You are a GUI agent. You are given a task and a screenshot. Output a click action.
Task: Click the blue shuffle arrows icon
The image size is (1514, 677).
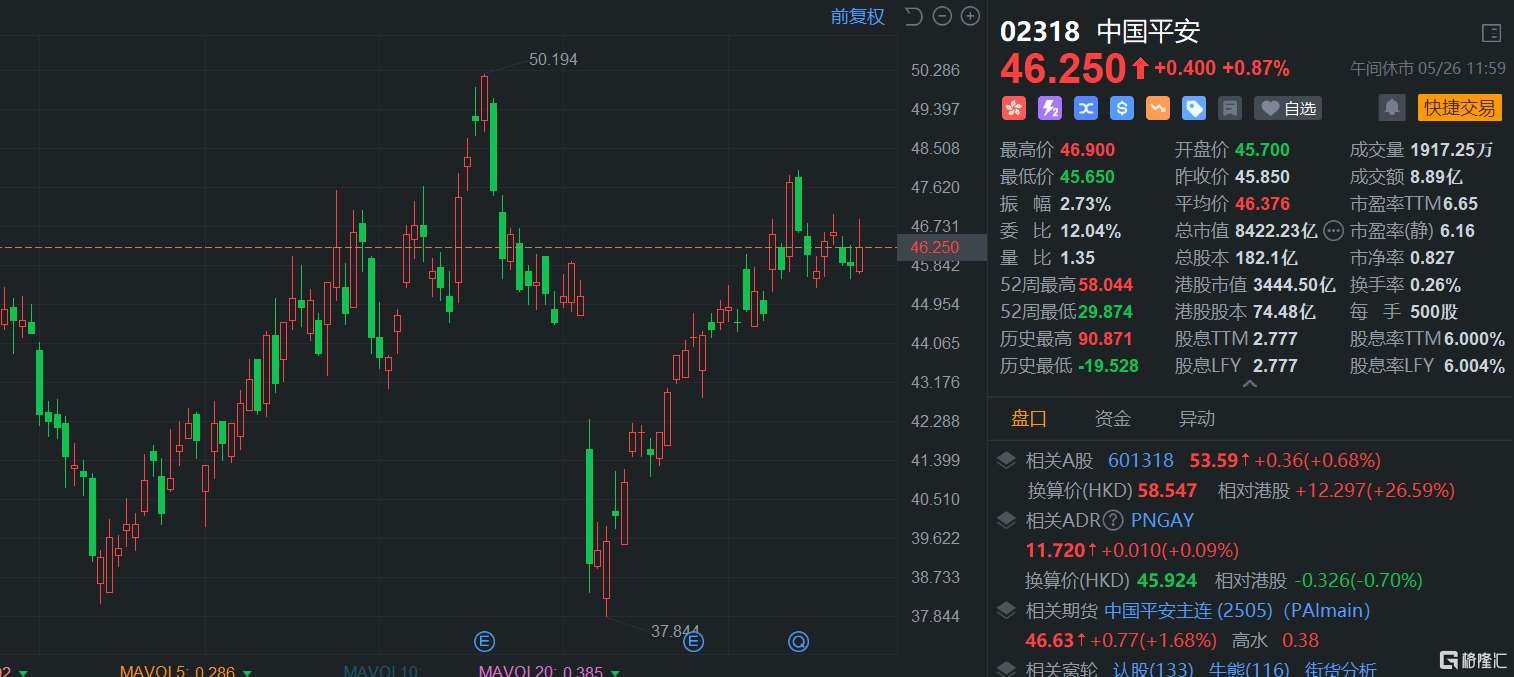click(x=1085, y=108)
